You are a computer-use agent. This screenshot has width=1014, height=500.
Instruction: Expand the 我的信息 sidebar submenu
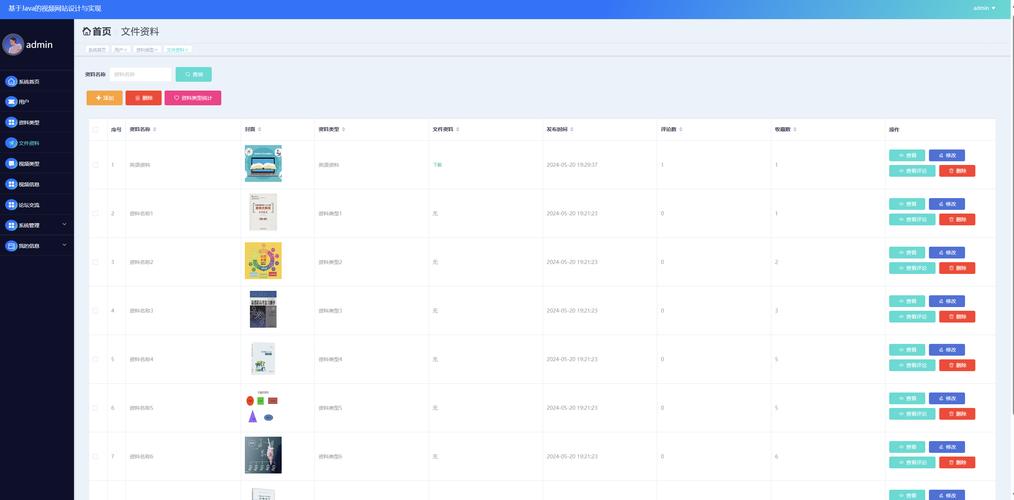[64, 245]
